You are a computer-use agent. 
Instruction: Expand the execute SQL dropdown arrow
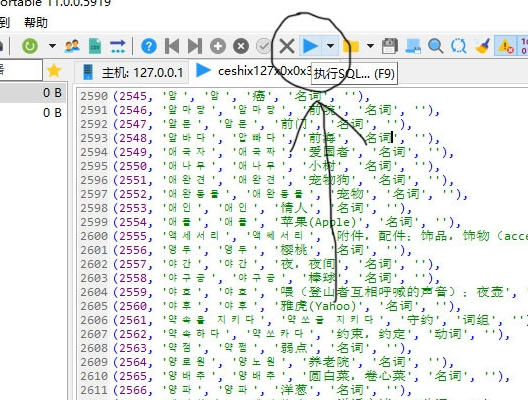point(330,45)
